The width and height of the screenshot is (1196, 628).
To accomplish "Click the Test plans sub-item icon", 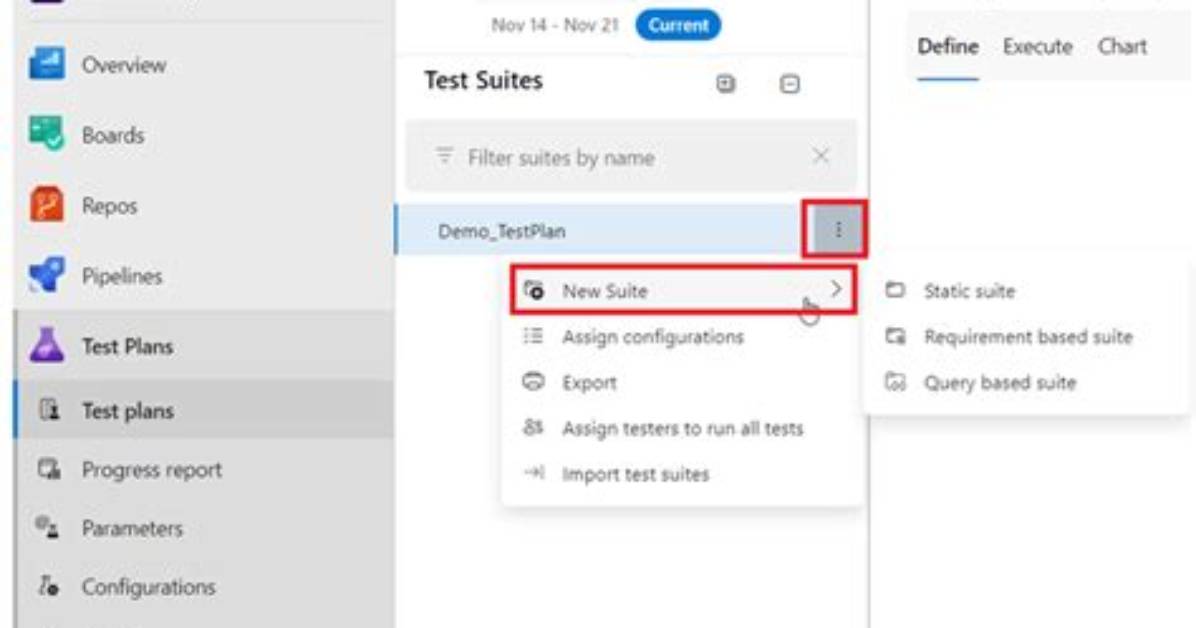I will point(49,410).
